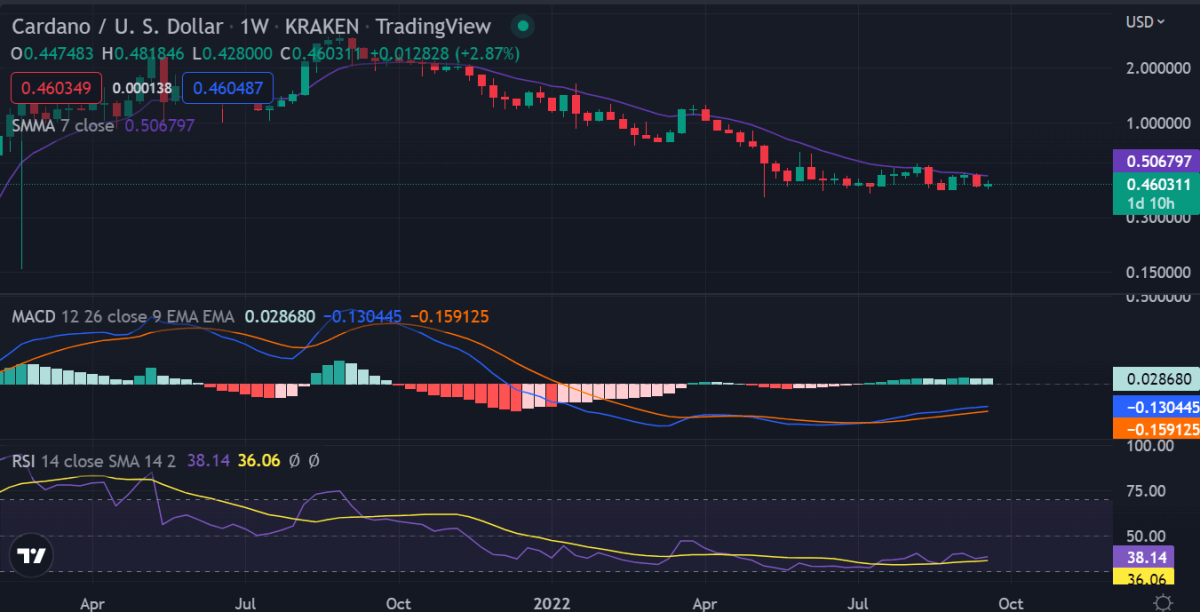Image resolution: width=1200 pixels, height=612 pixels.
Task: Click the 2022 label on time axis
Action: coord(551,603)
